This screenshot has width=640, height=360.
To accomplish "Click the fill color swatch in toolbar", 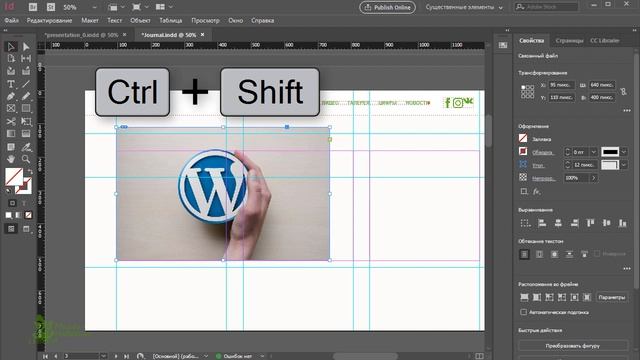I will [x=14, y=177].
